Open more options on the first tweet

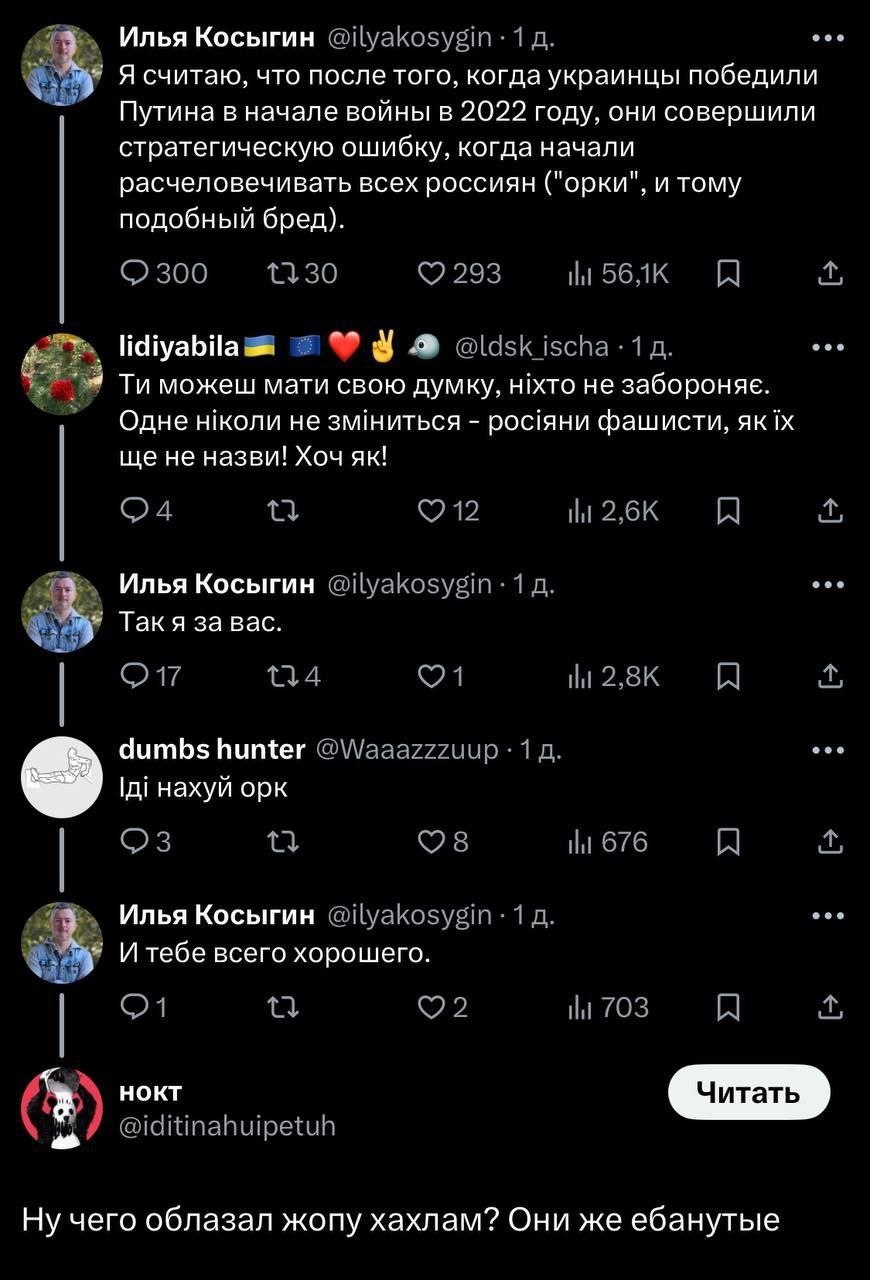828,39
